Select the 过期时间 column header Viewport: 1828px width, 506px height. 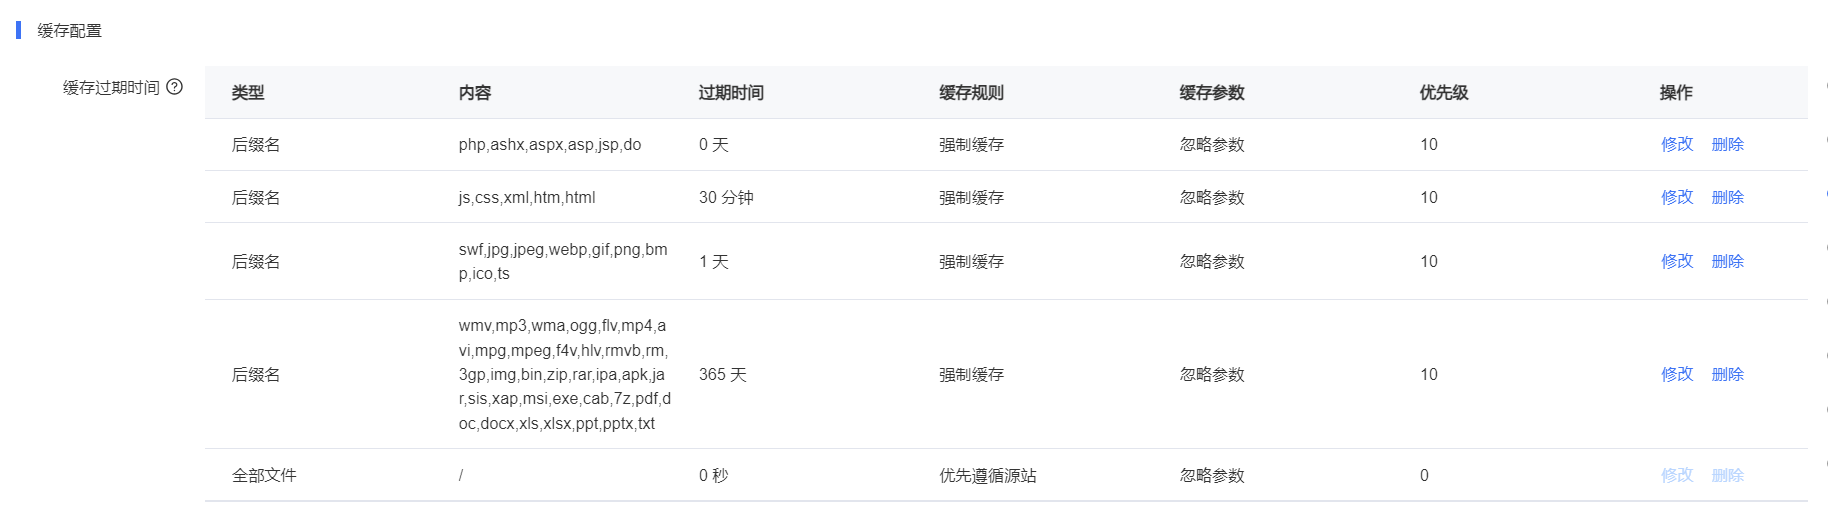coord(731,93)
